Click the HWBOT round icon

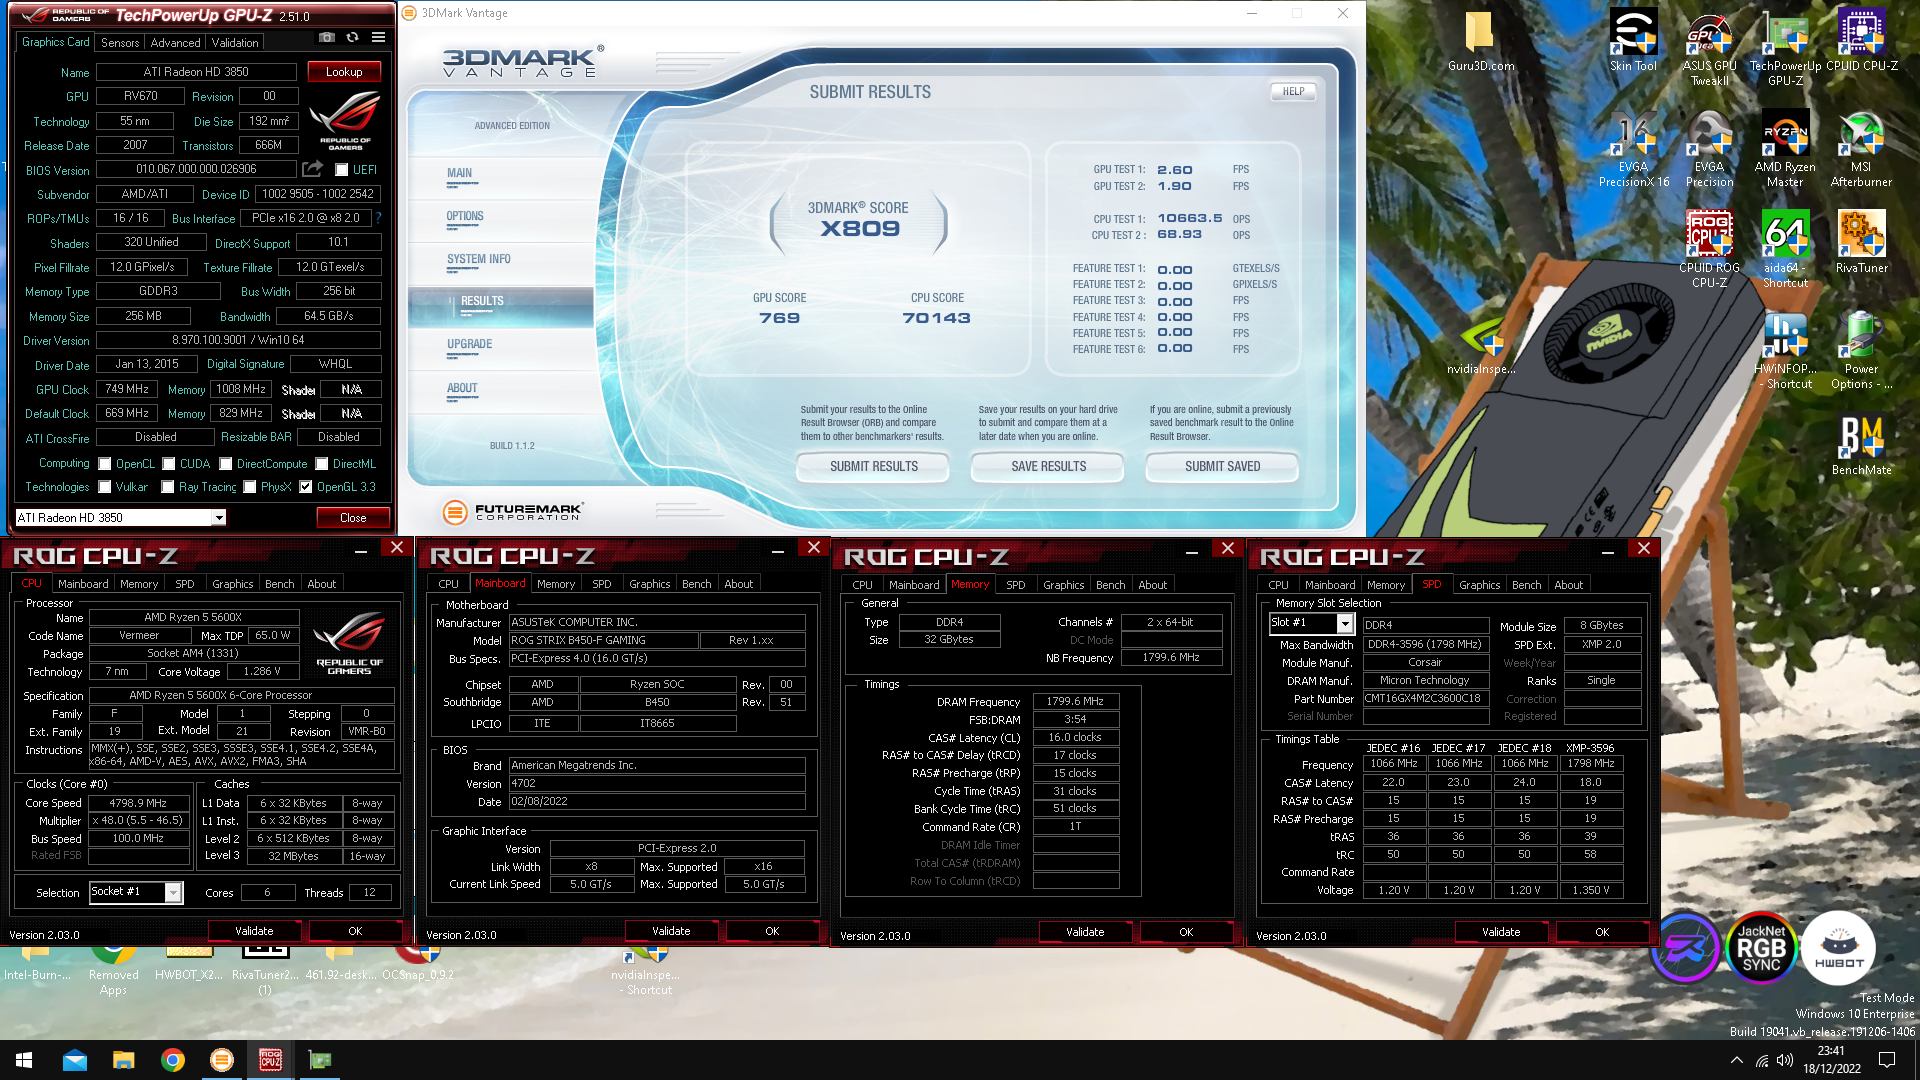click(x=1838, y=947)
